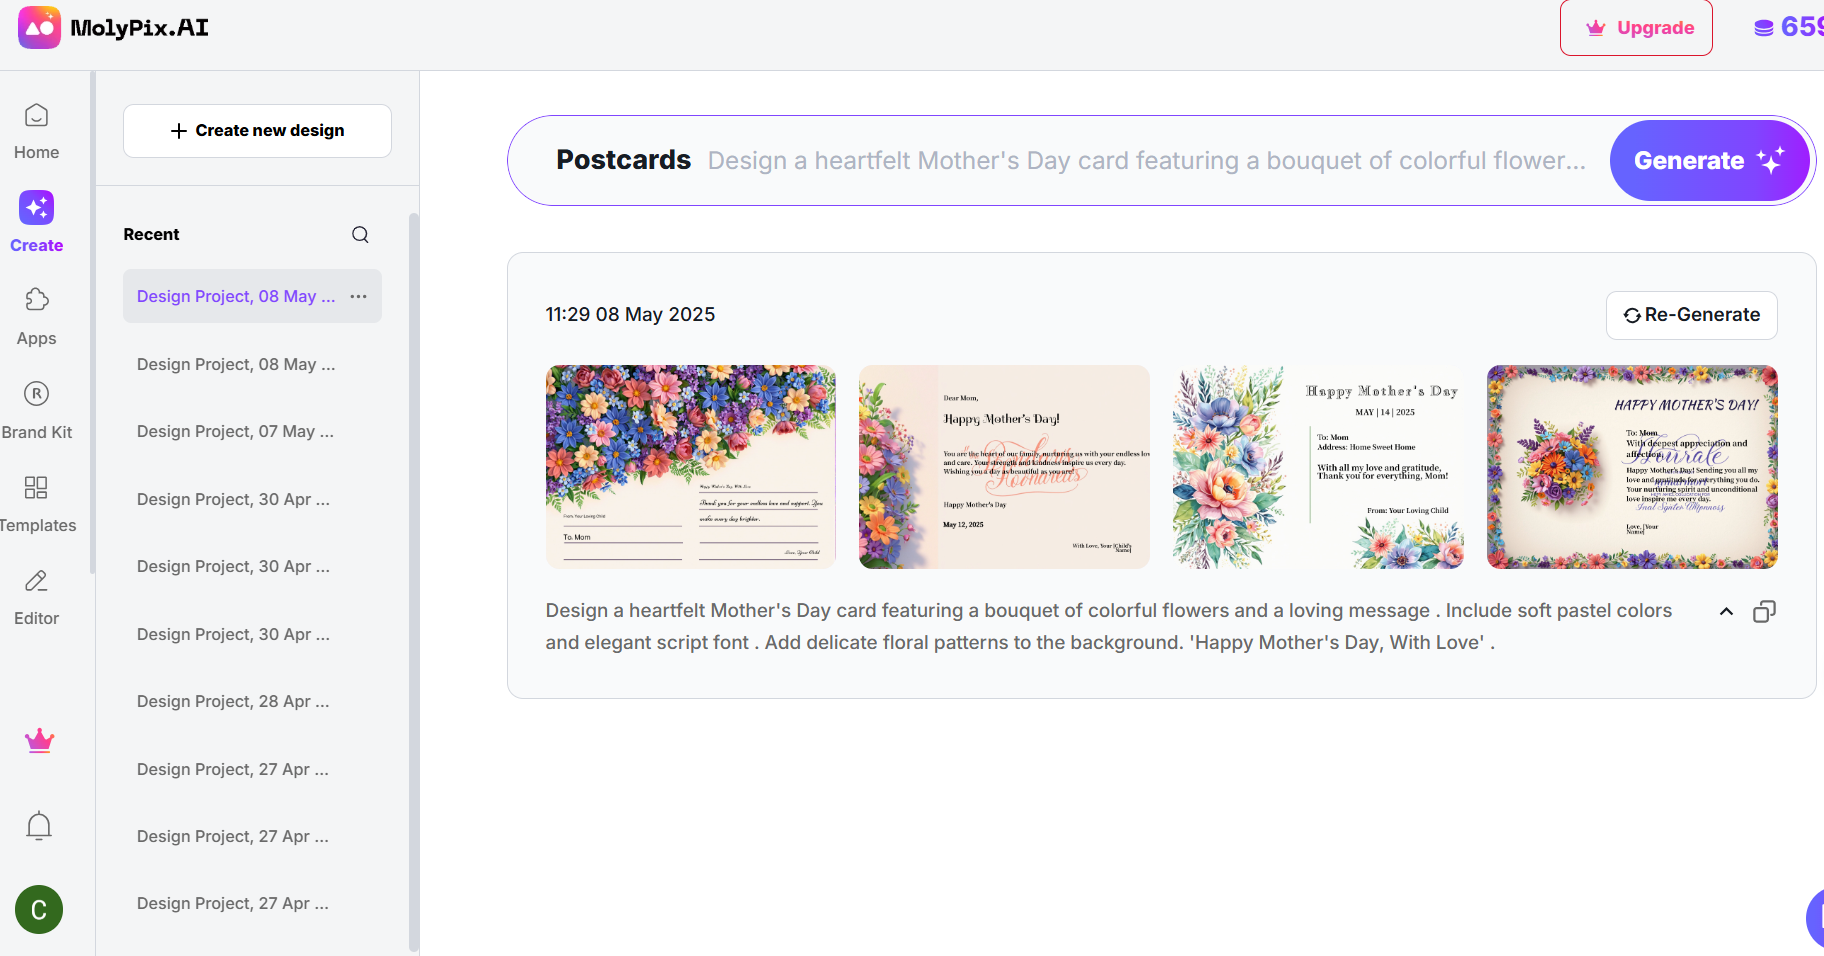This screenshot has width=1824, height=956.
Task: Select the Create sparkle icon
Action: click(37, 208)
